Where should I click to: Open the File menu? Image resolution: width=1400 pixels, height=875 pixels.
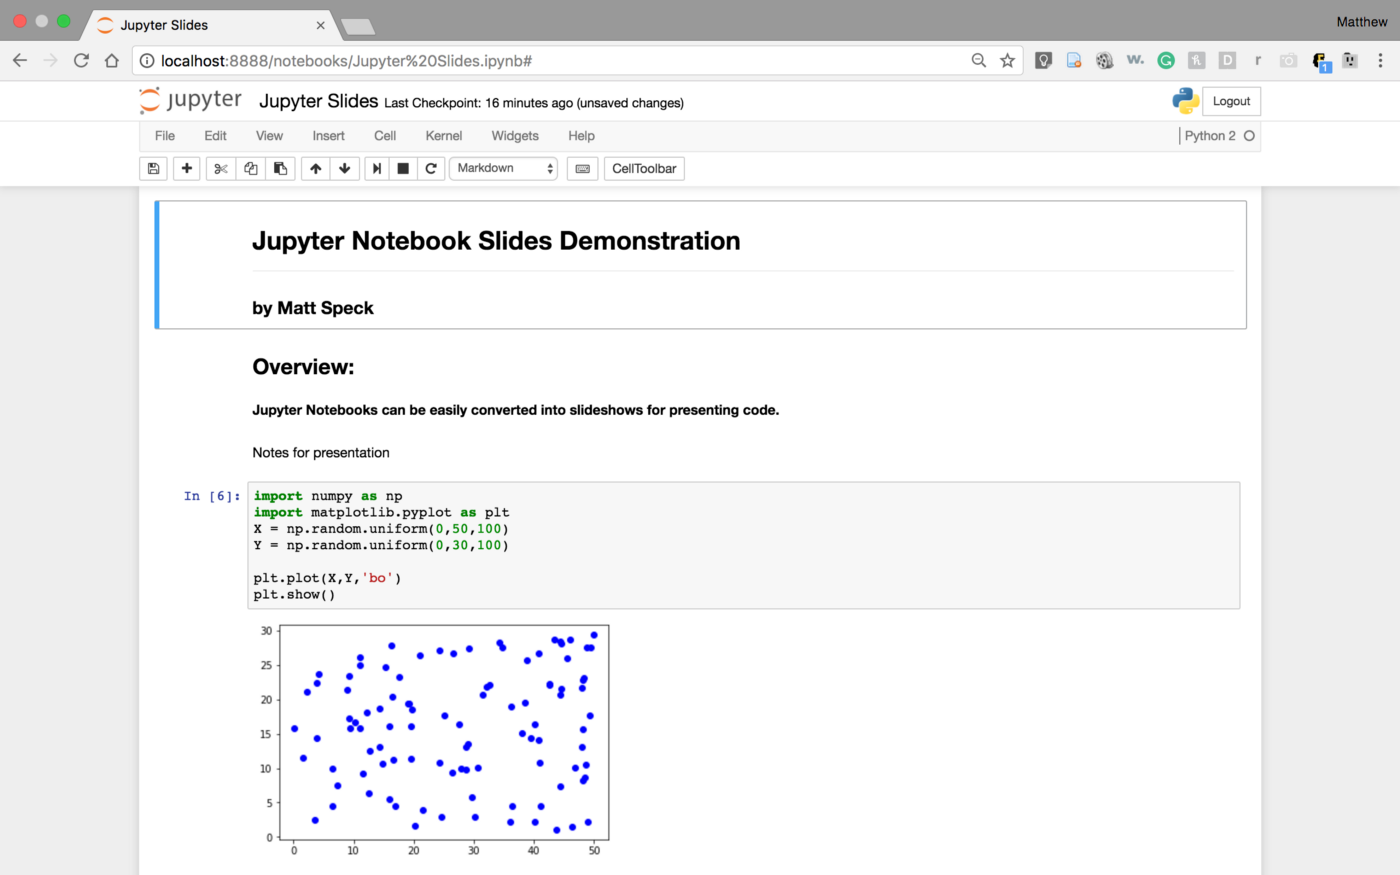click(164, 135)
